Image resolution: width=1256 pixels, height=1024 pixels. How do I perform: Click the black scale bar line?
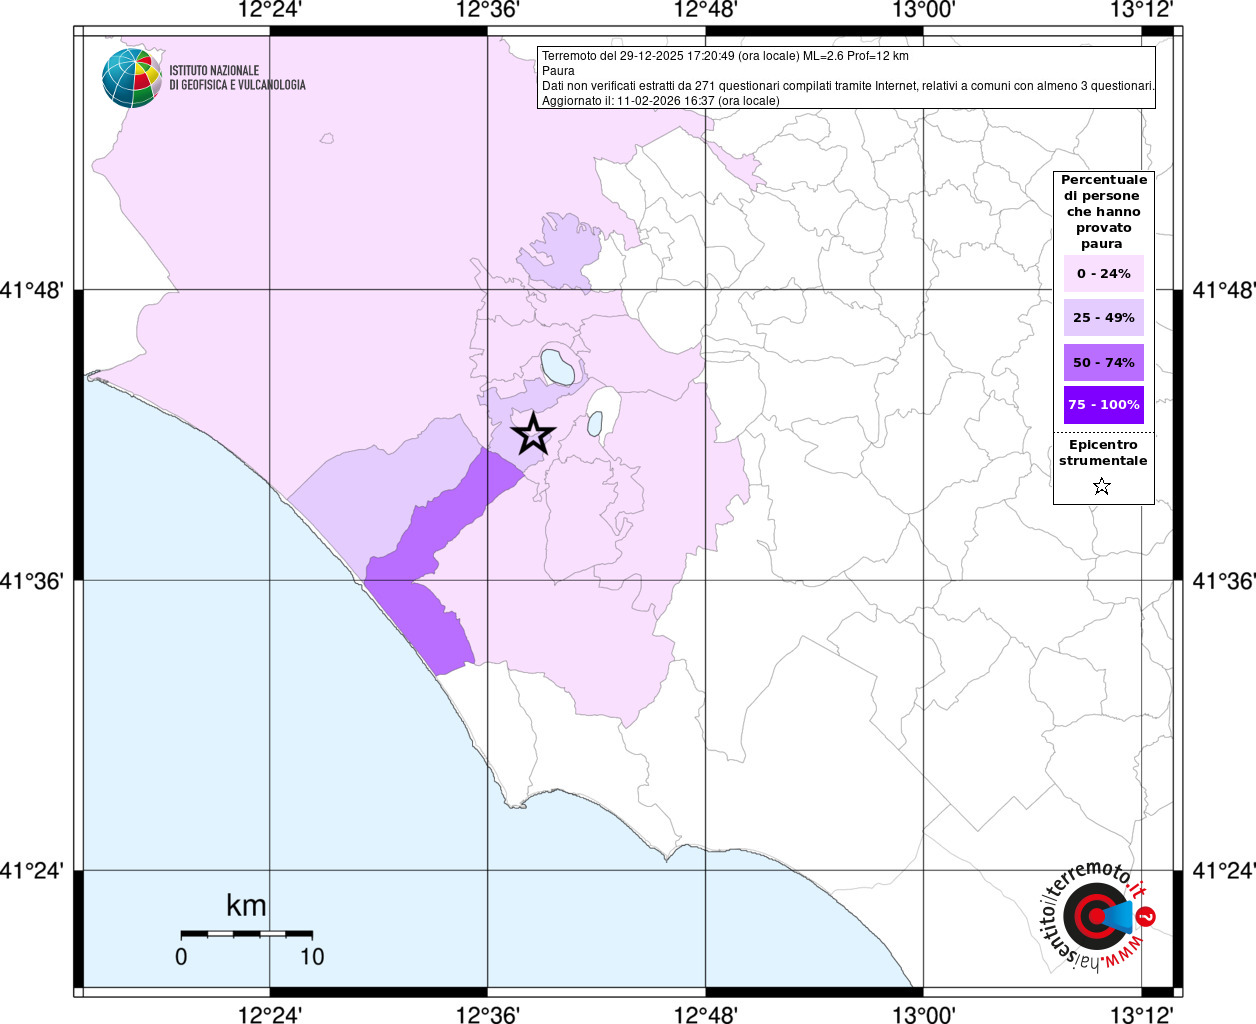click(x=246, y=933)
